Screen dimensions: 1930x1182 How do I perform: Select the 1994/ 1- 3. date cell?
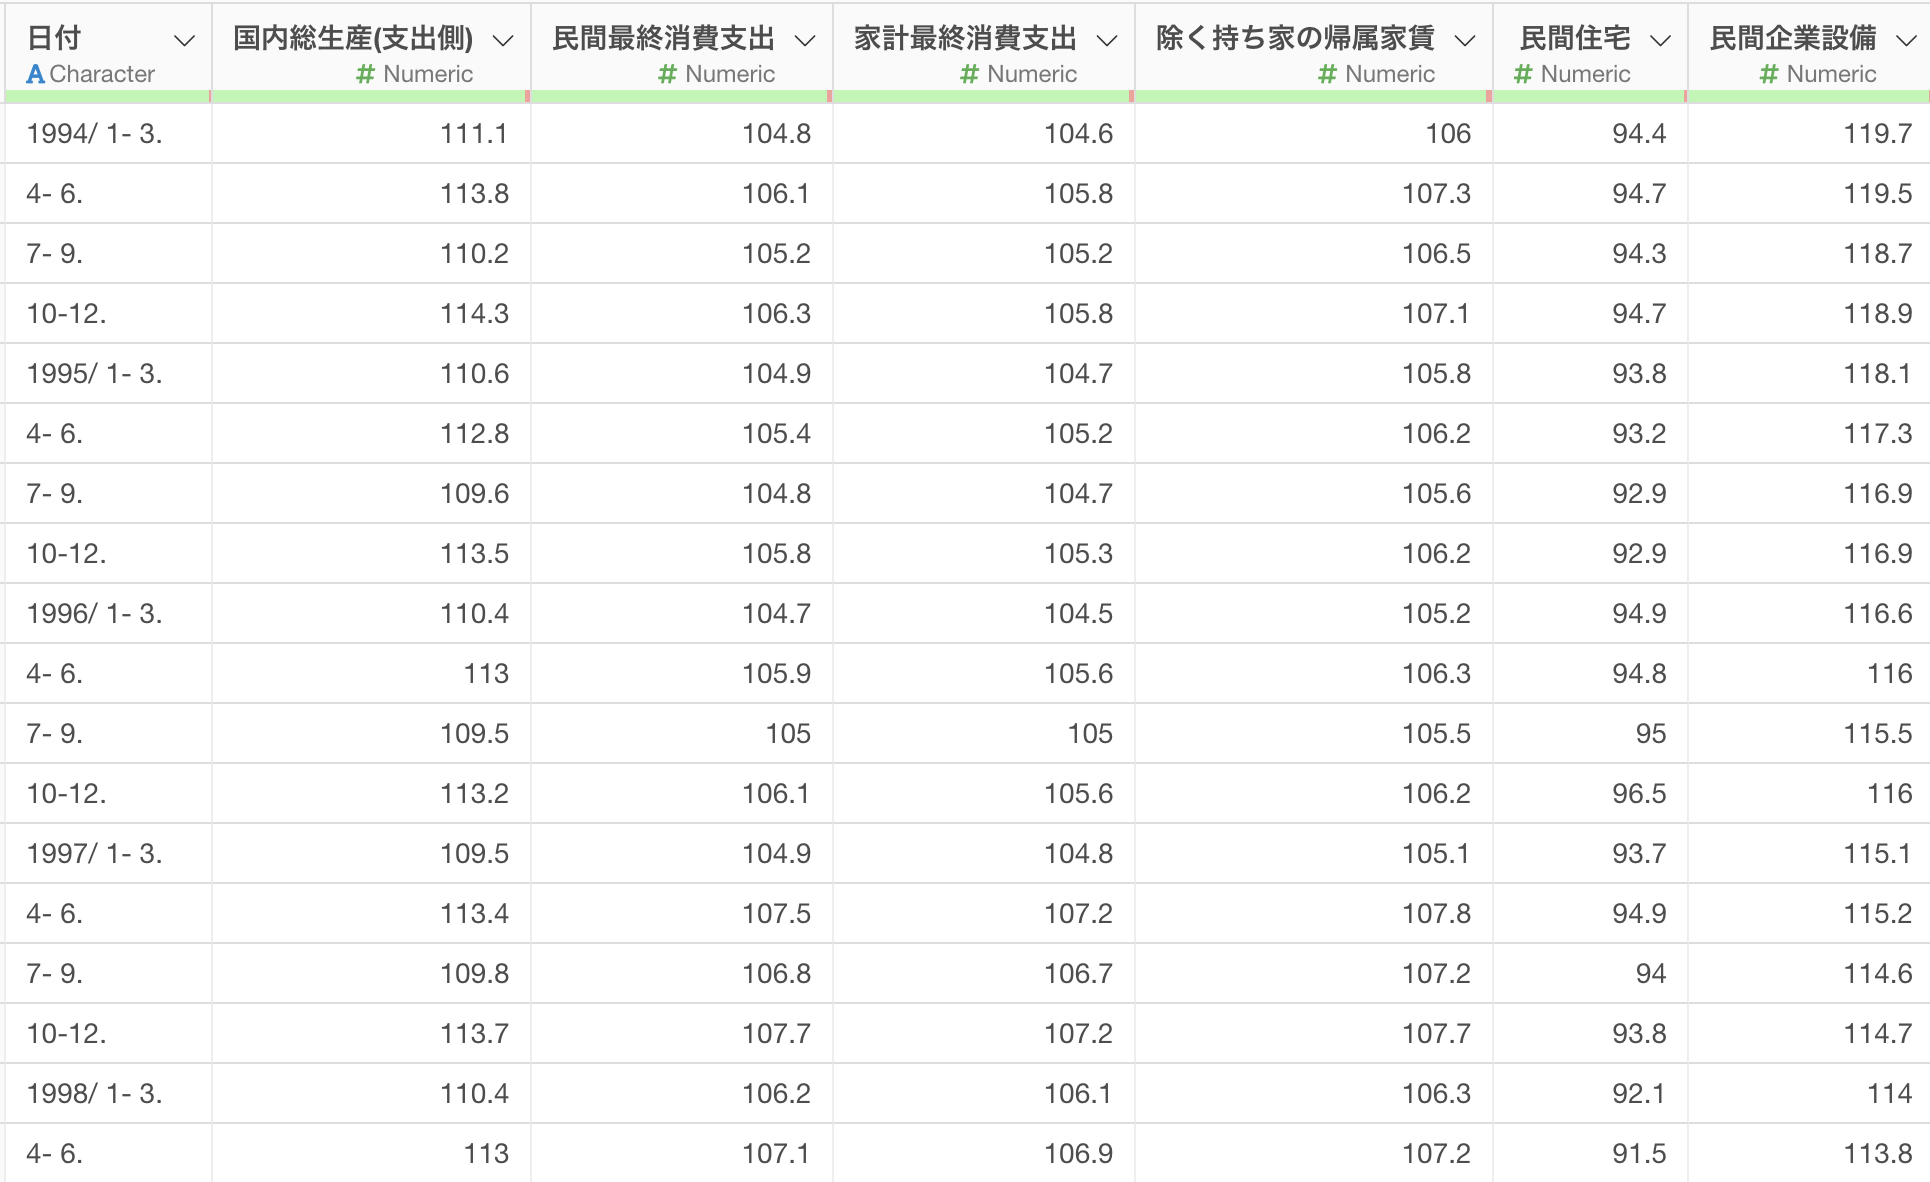tap(95, 134)
